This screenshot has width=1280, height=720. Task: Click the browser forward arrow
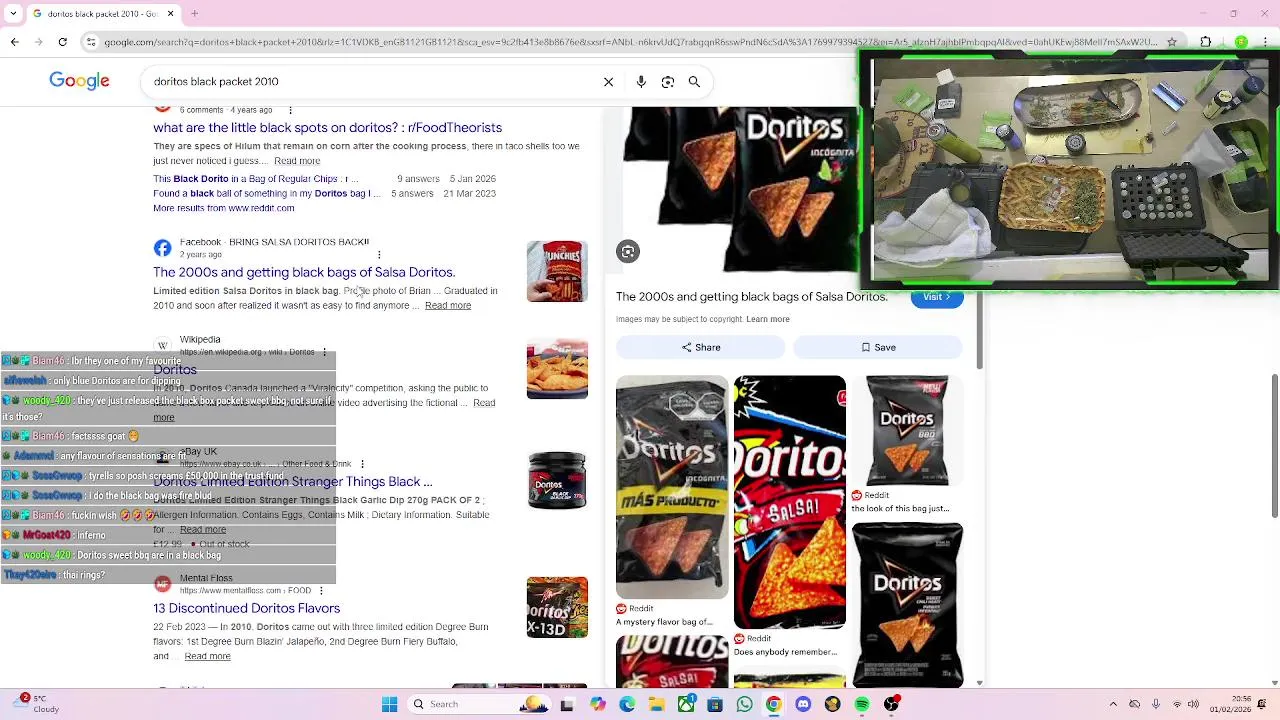38,42
